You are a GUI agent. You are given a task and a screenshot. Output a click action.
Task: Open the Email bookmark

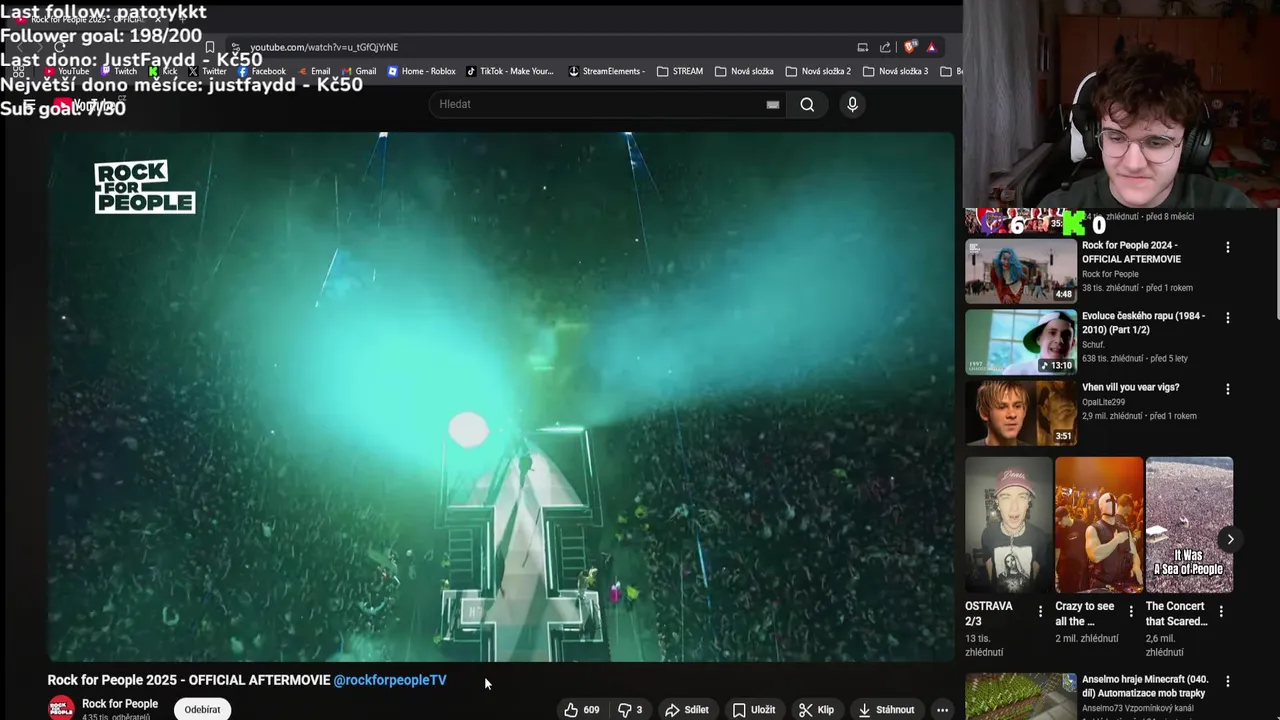coord(314,71)
